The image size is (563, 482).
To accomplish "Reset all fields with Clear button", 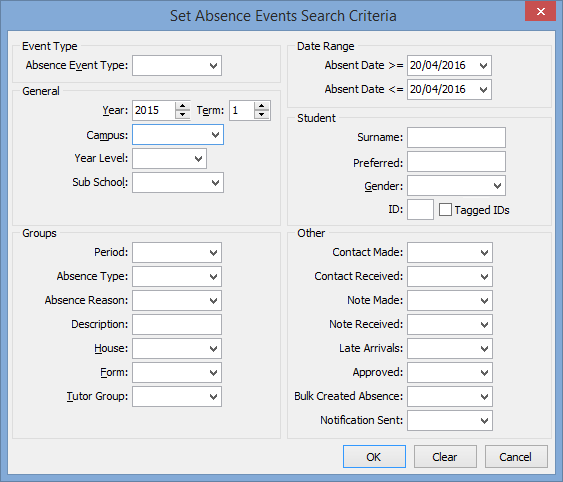I will click(445, 456).
